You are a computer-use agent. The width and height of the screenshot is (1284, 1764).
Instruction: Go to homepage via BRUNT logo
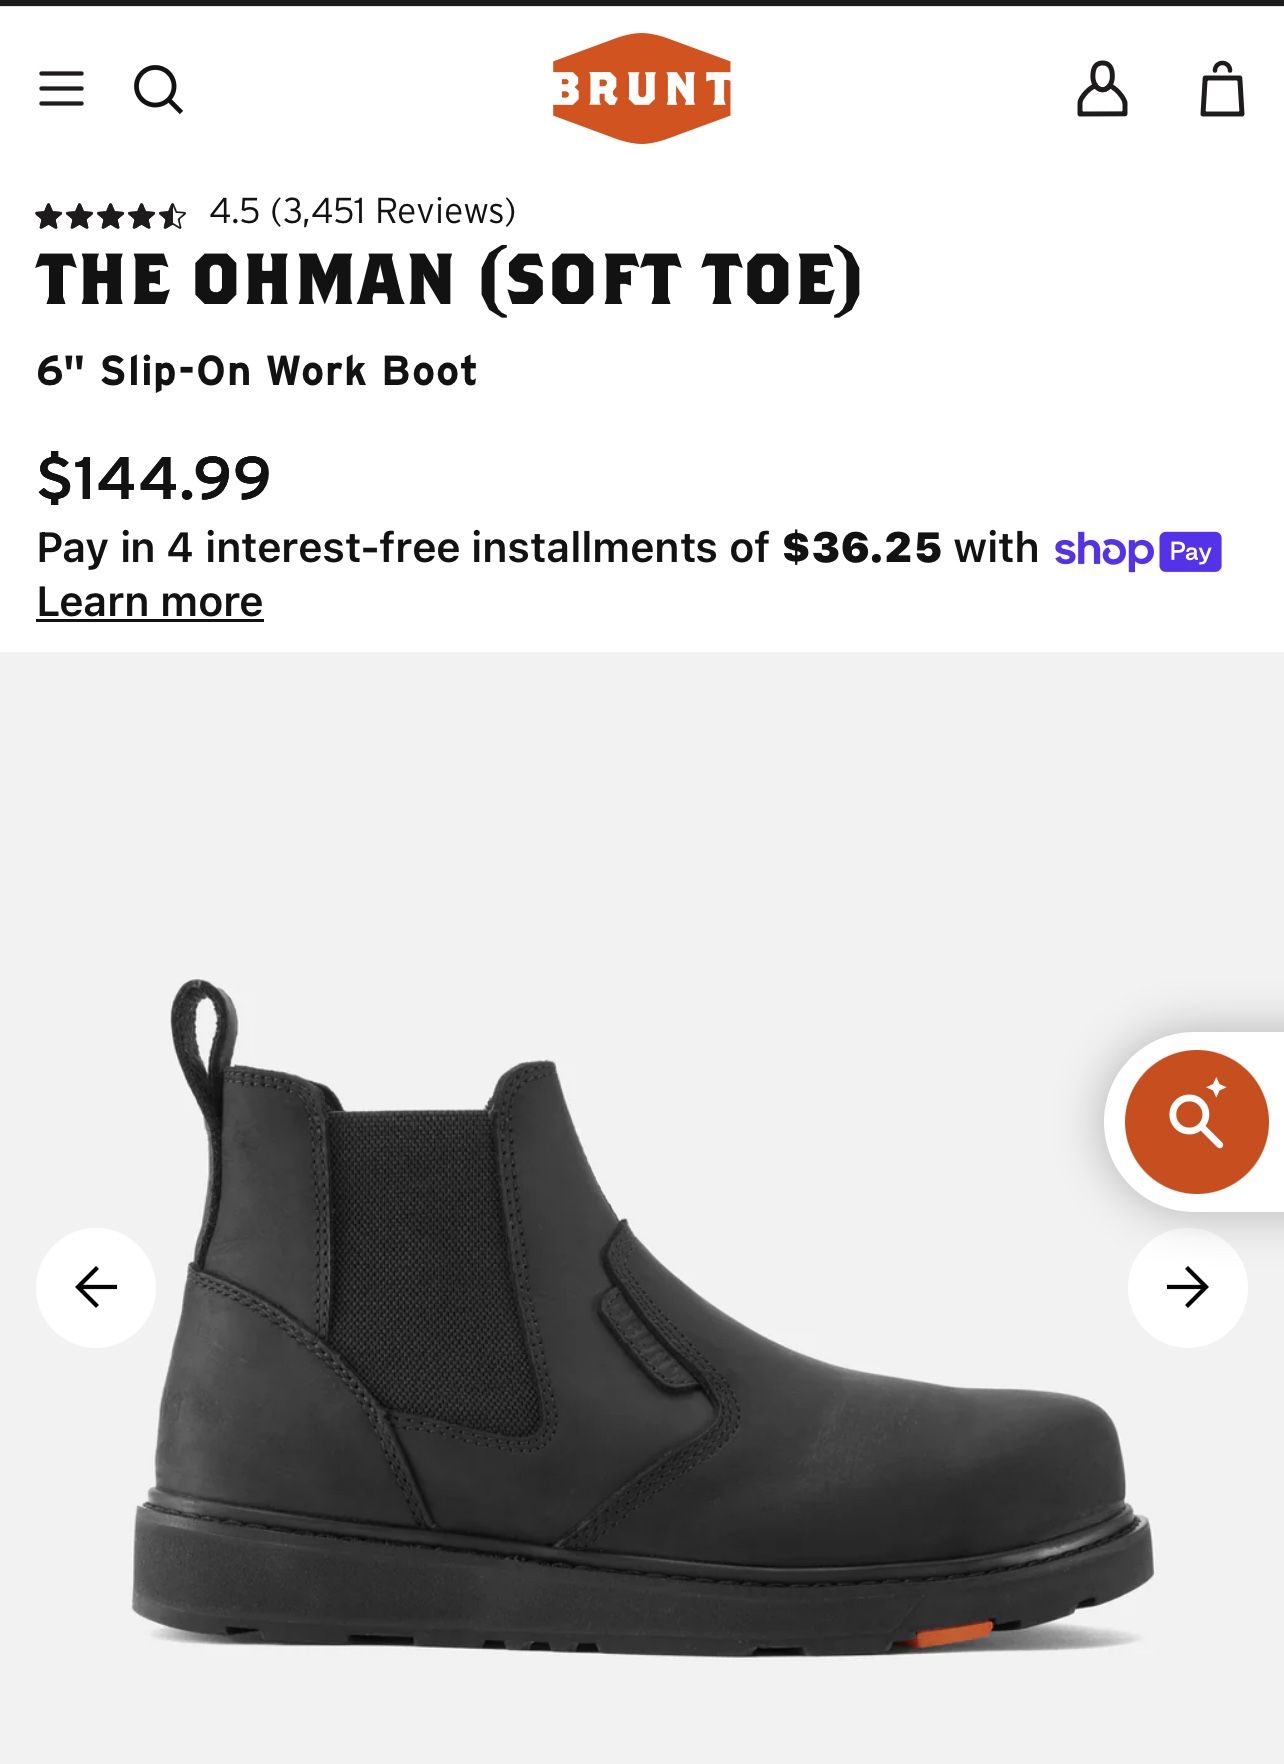[x=641, y=88]
